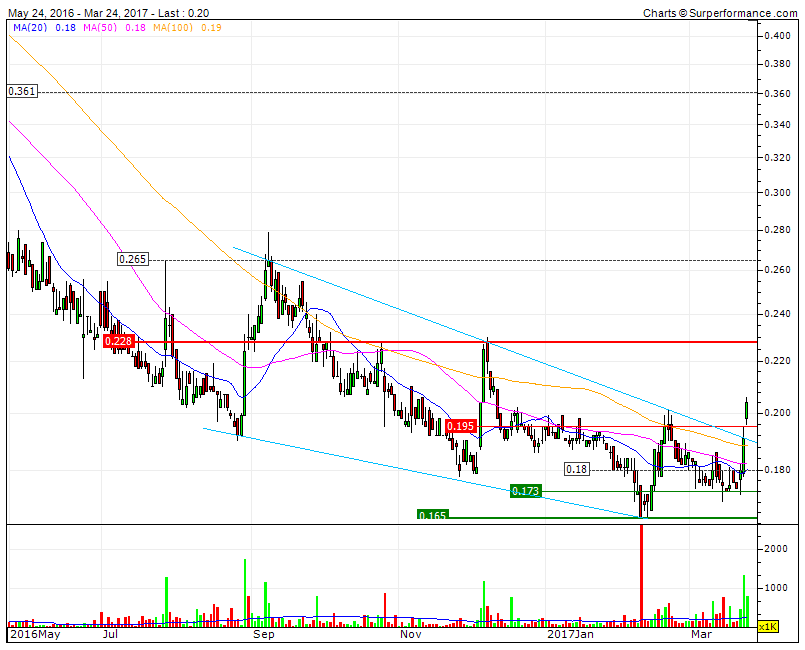
Task: Click the boxed 0.265 price level label
Action: [x=132, y=259]
